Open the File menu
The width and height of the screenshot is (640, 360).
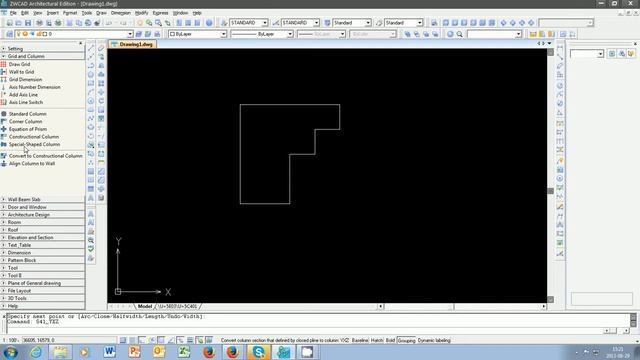[13, 13]
